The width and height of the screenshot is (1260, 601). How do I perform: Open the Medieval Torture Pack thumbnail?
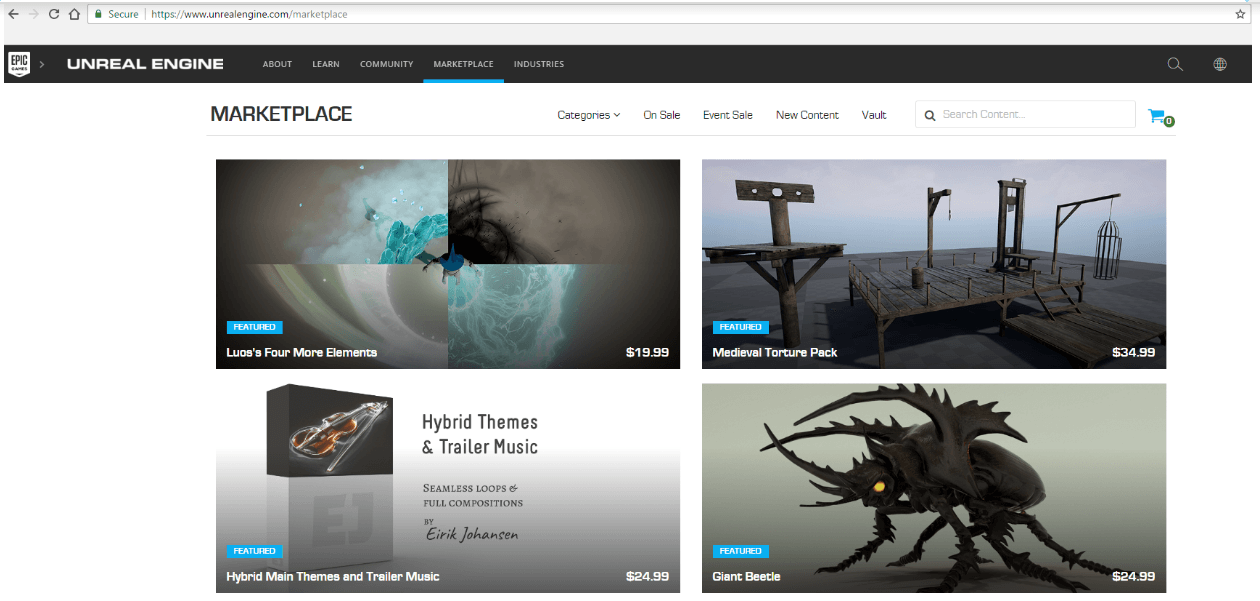coord(933,263)
